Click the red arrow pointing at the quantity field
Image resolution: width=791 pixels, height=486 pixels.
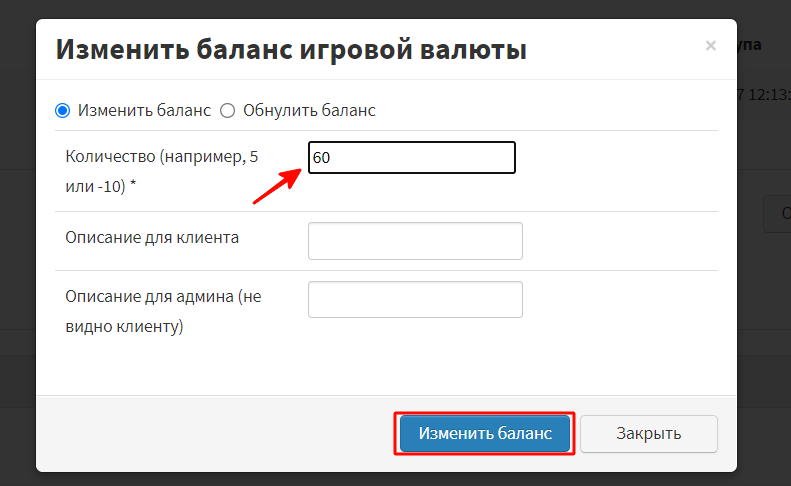[x=277, y=185]
